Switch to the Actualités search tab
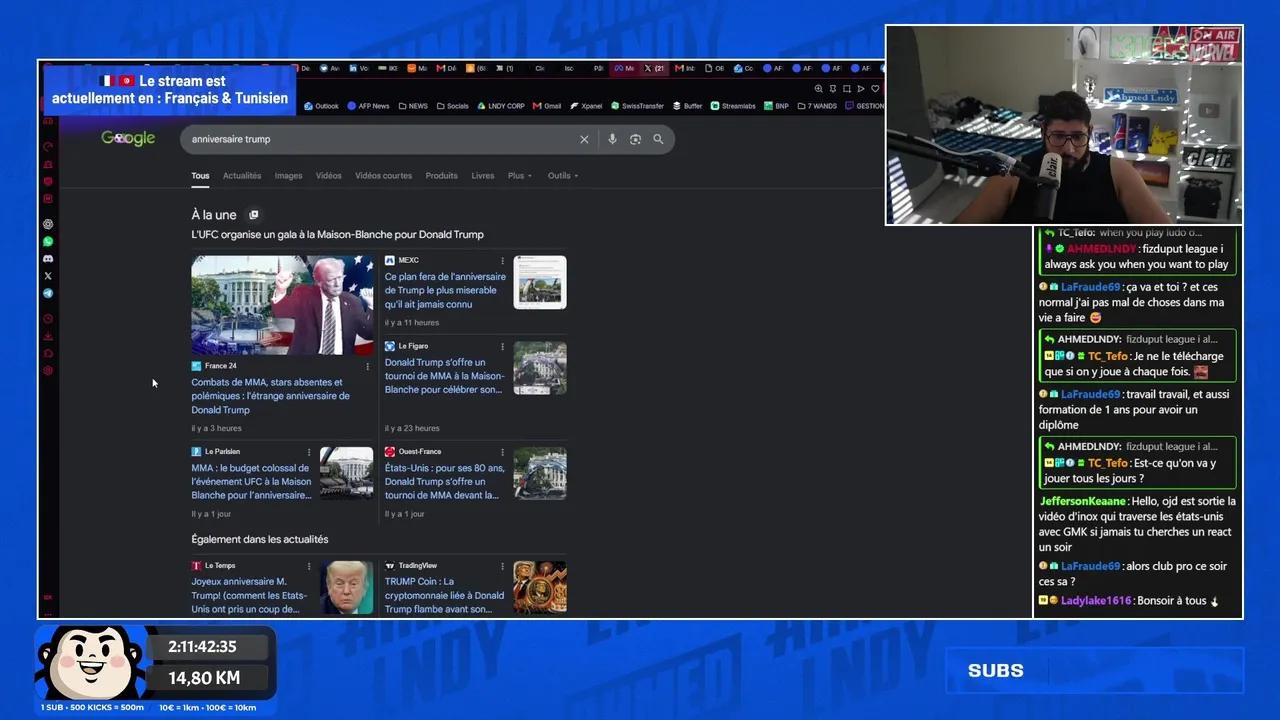Image resolution: width=1280 pixels, height=720 pixels. pos(242,176)
